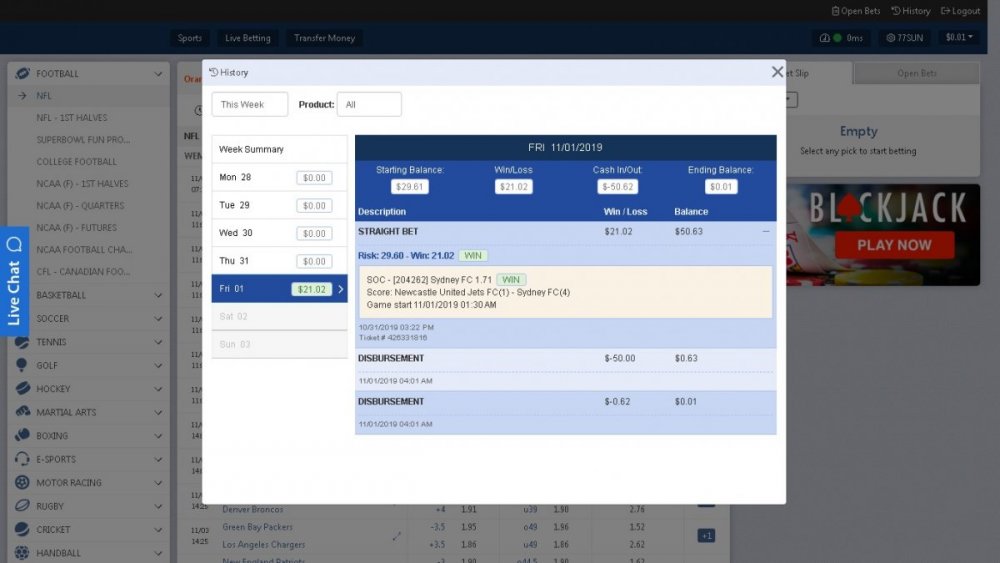The width and height of the screenshot is (1000, 563).
Task: Click the Basketball icon in sidebar
Action: click(22, 295)
